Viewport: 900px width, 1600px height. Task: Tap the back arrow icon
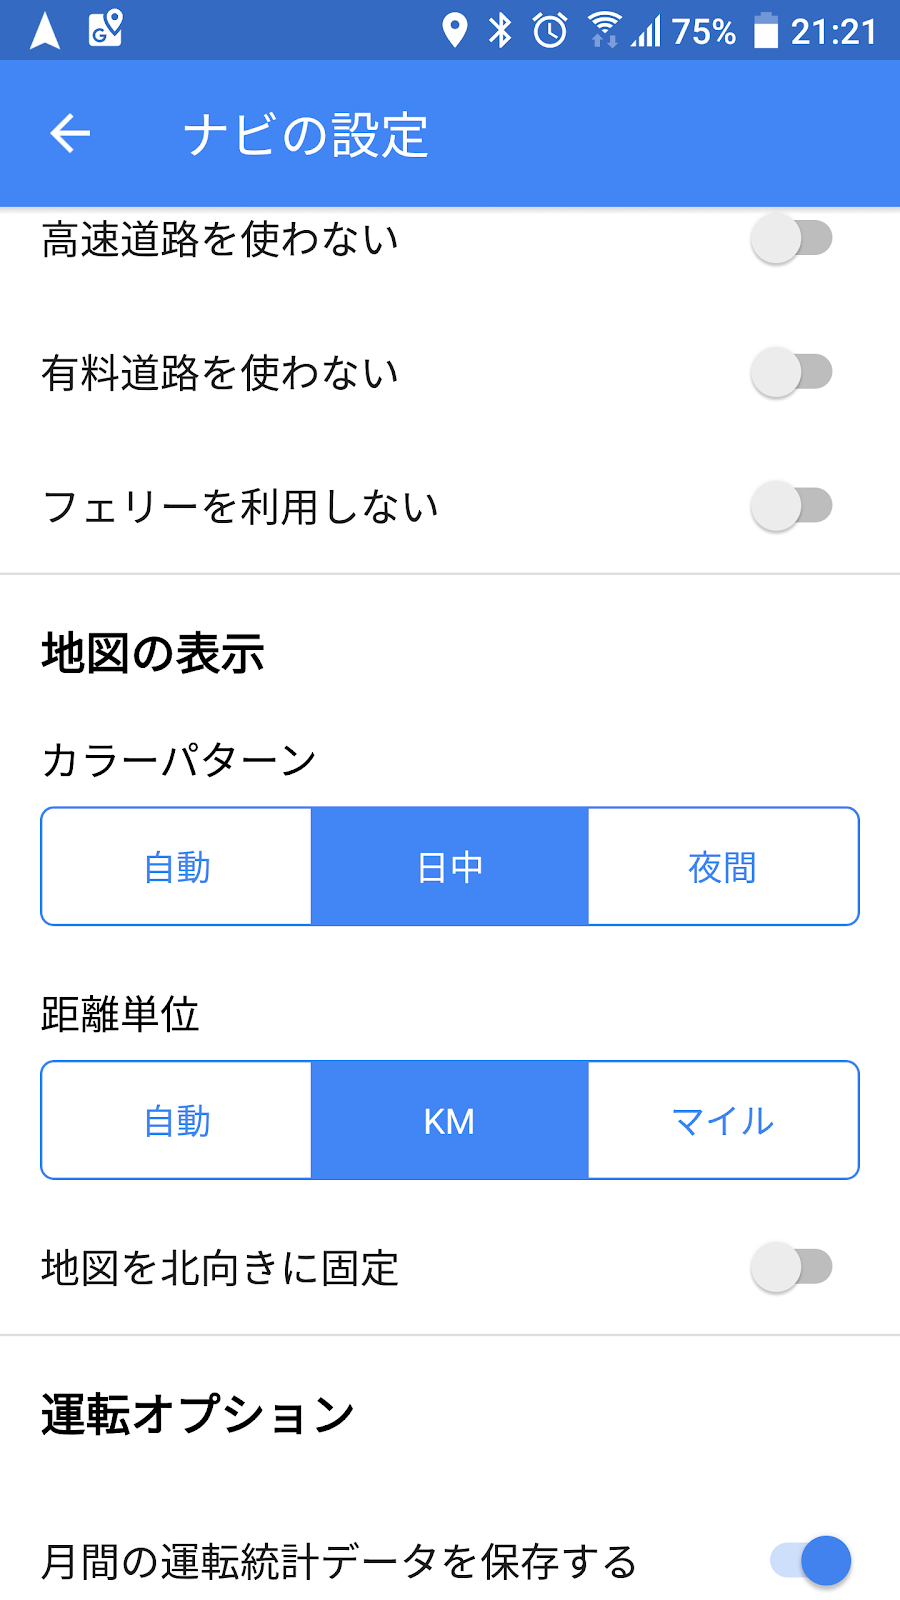tap(70, 133)
